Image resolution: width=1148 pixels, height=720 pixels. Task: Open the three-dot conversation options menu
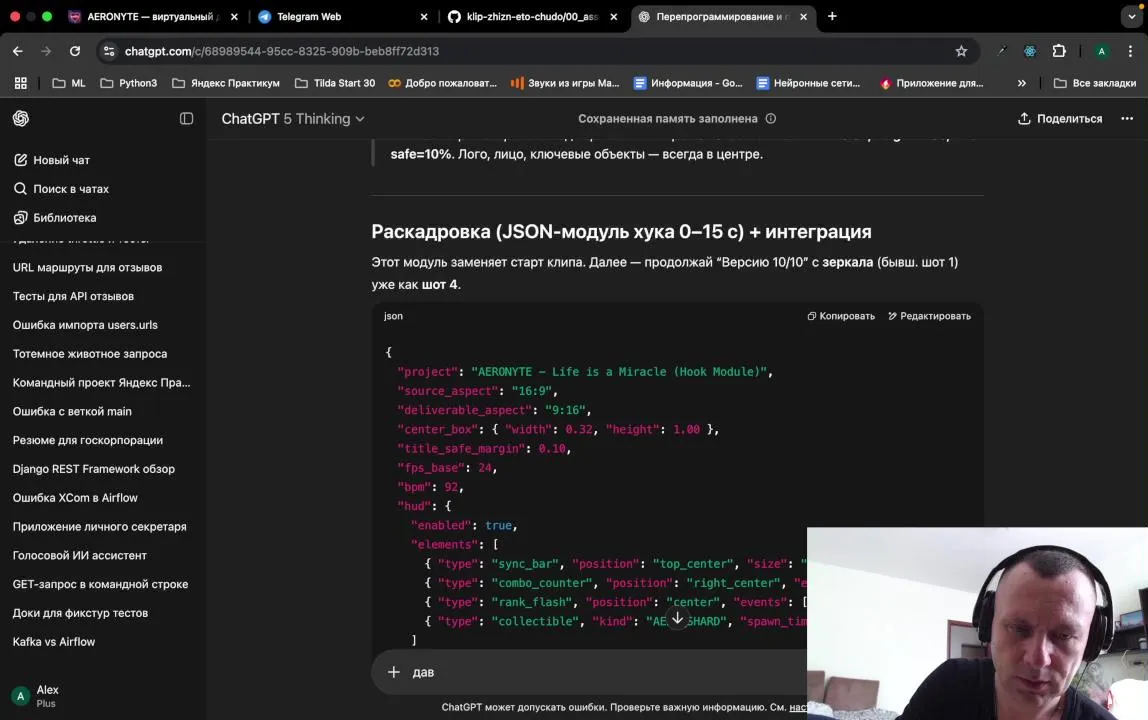(x=1127, y=119)
